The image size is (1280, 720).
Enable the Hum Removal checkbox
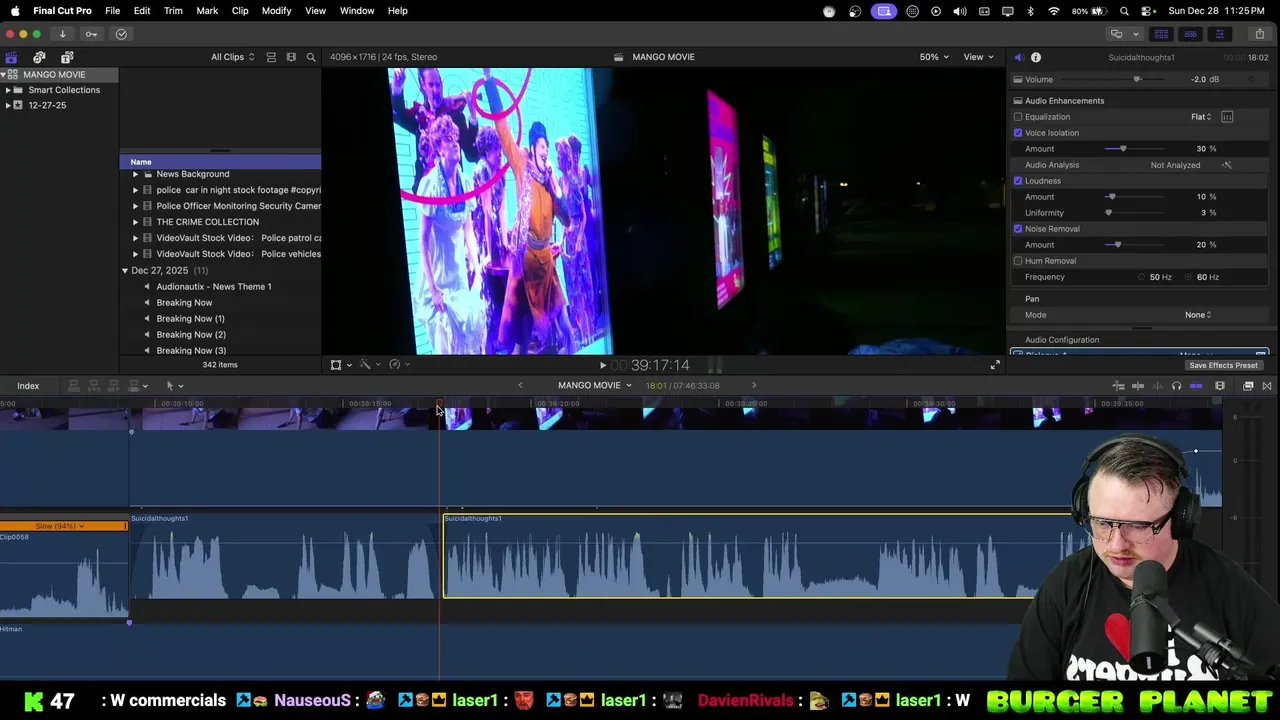(x=1018, y=261)
